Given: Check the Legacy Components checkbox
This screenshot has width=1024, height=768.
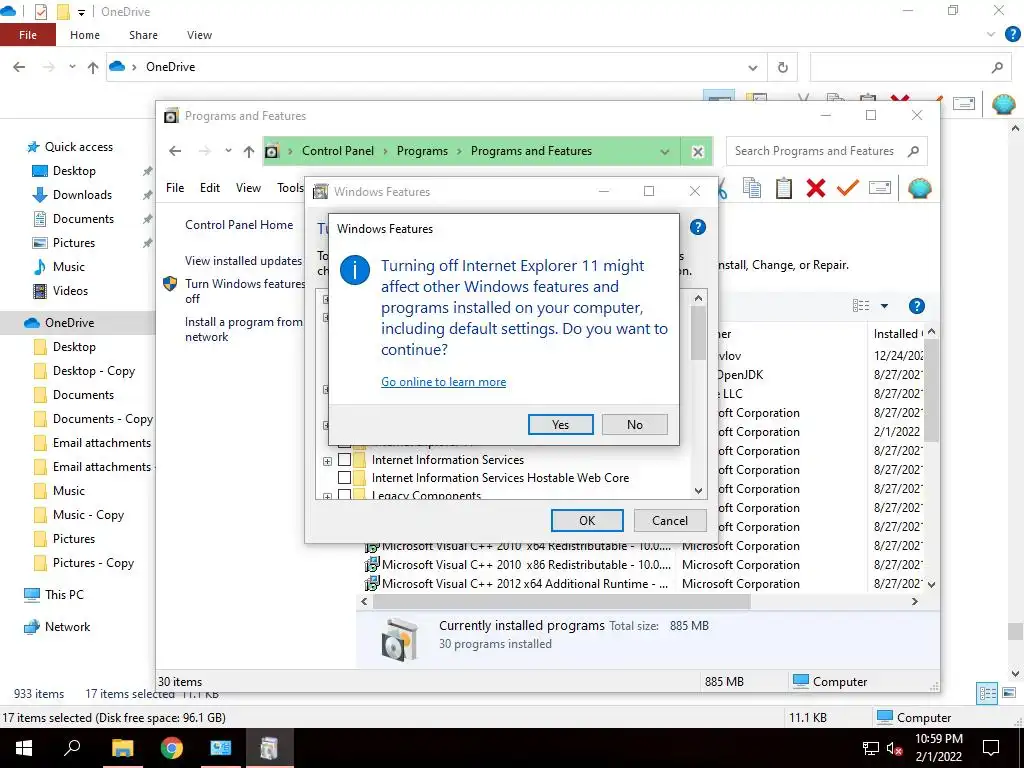Looking at the screenshot, I should coord(344,494).
